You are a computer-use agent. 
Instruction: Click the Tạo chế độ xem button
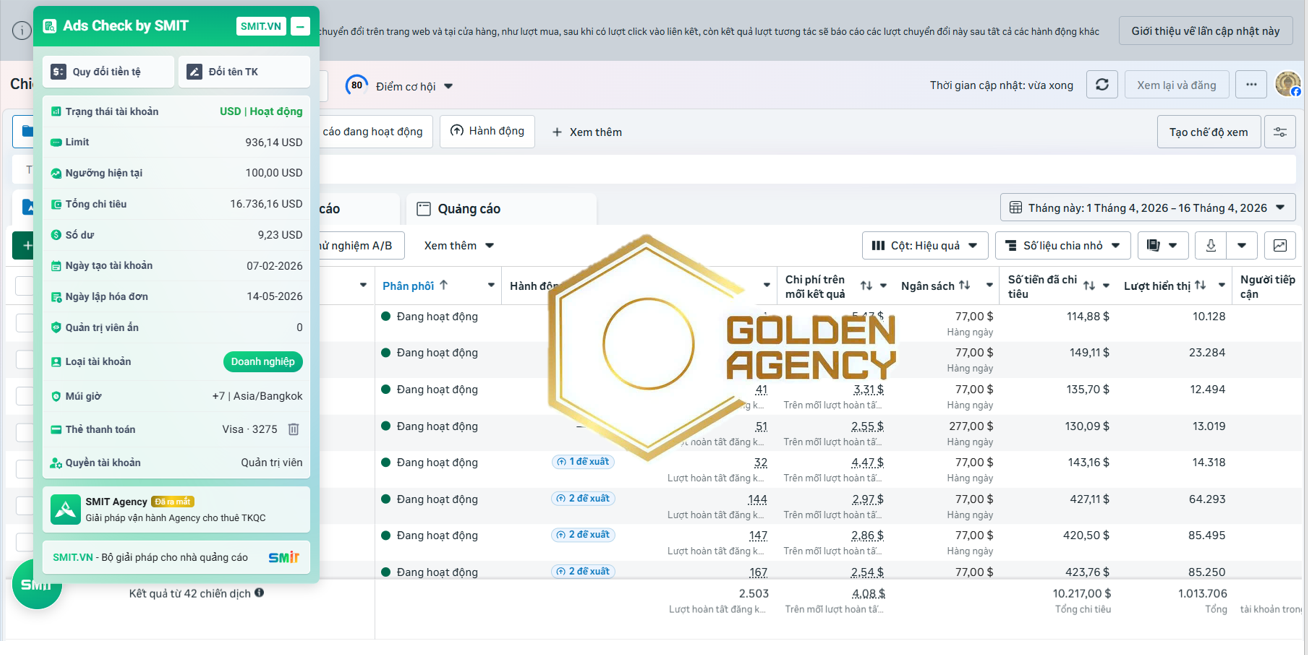coord(1208,132)
